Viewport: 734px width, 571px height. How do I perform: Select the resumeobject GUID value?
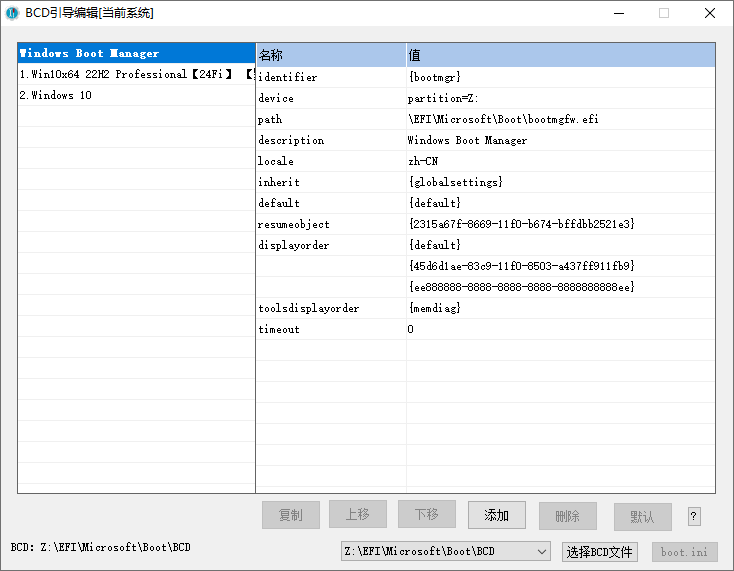(x=521, y=224)
